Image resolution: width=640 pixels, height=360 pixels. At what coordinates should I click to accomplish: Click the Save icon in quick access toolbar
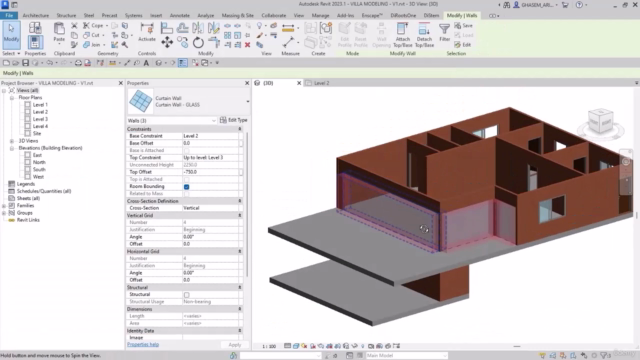click(25, 63)
